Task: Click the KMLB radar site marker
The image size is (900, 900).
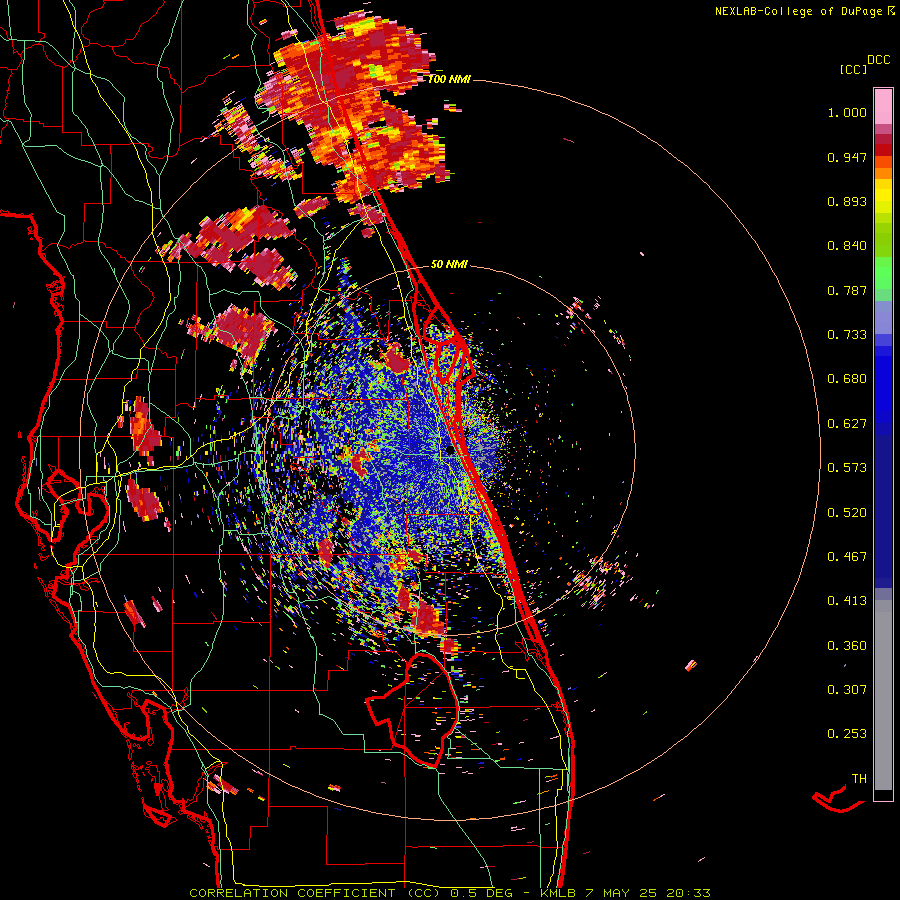Action: click(x=450, y=451)
